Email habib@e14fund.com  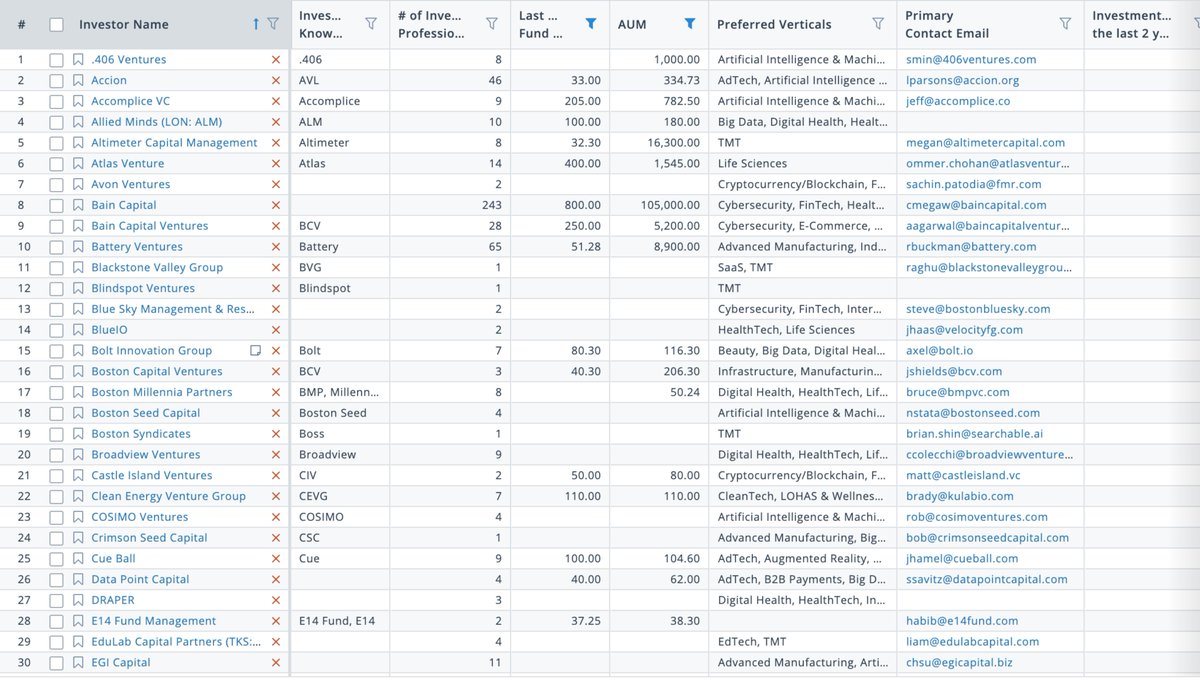click(x=962, y=621)
